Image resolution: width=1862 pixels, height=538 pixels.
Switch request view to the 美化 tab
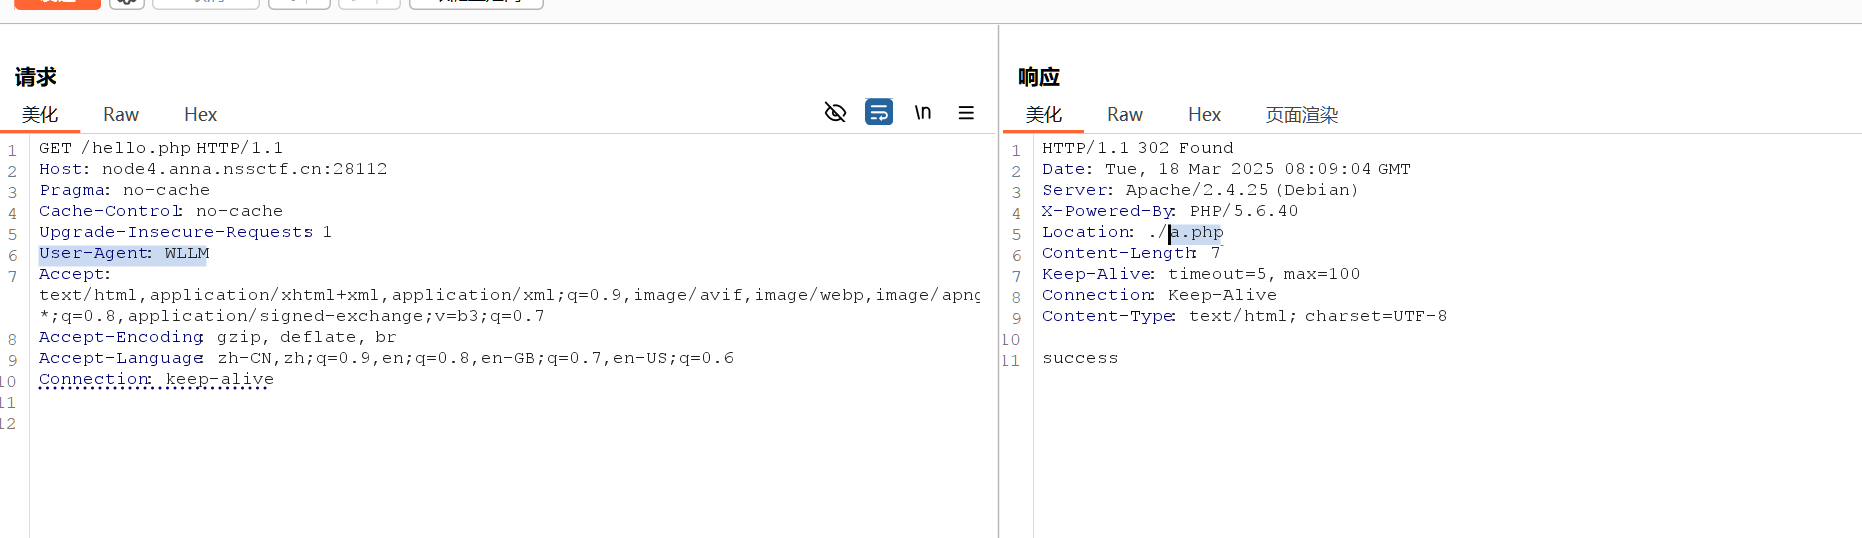tap(40, 115)
